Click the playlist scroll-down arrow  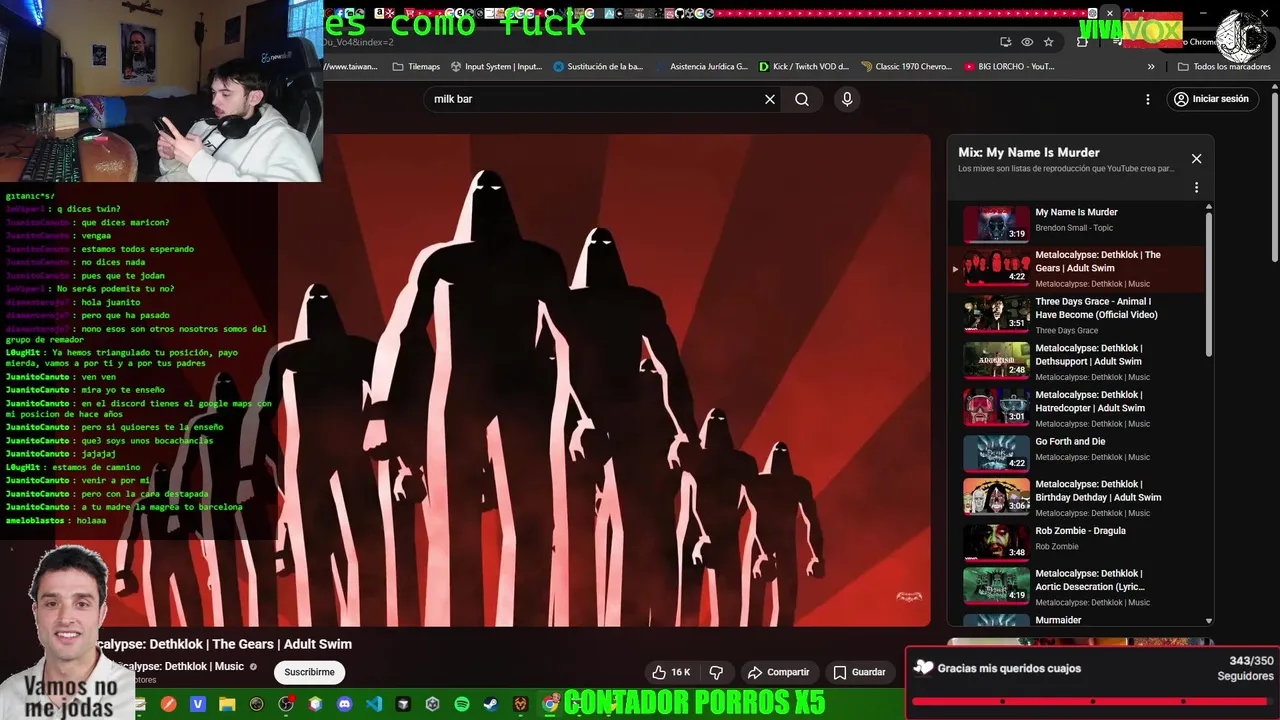point(1209,621)
